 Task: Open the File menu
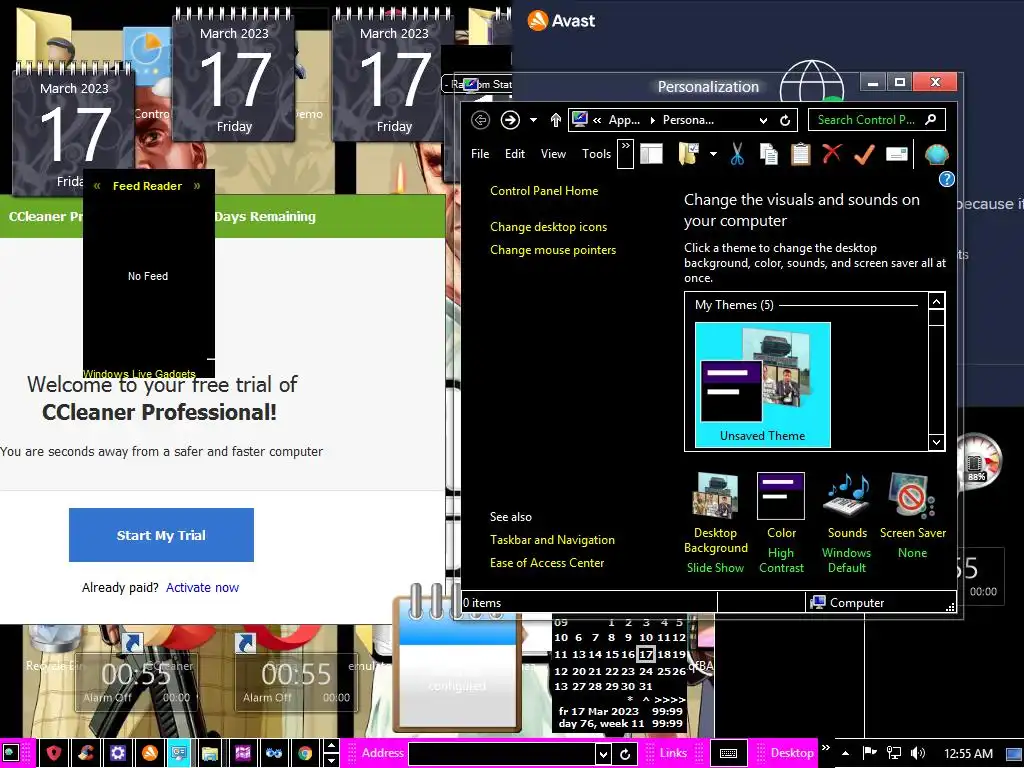pyautogui.click(x=480, y=154)
